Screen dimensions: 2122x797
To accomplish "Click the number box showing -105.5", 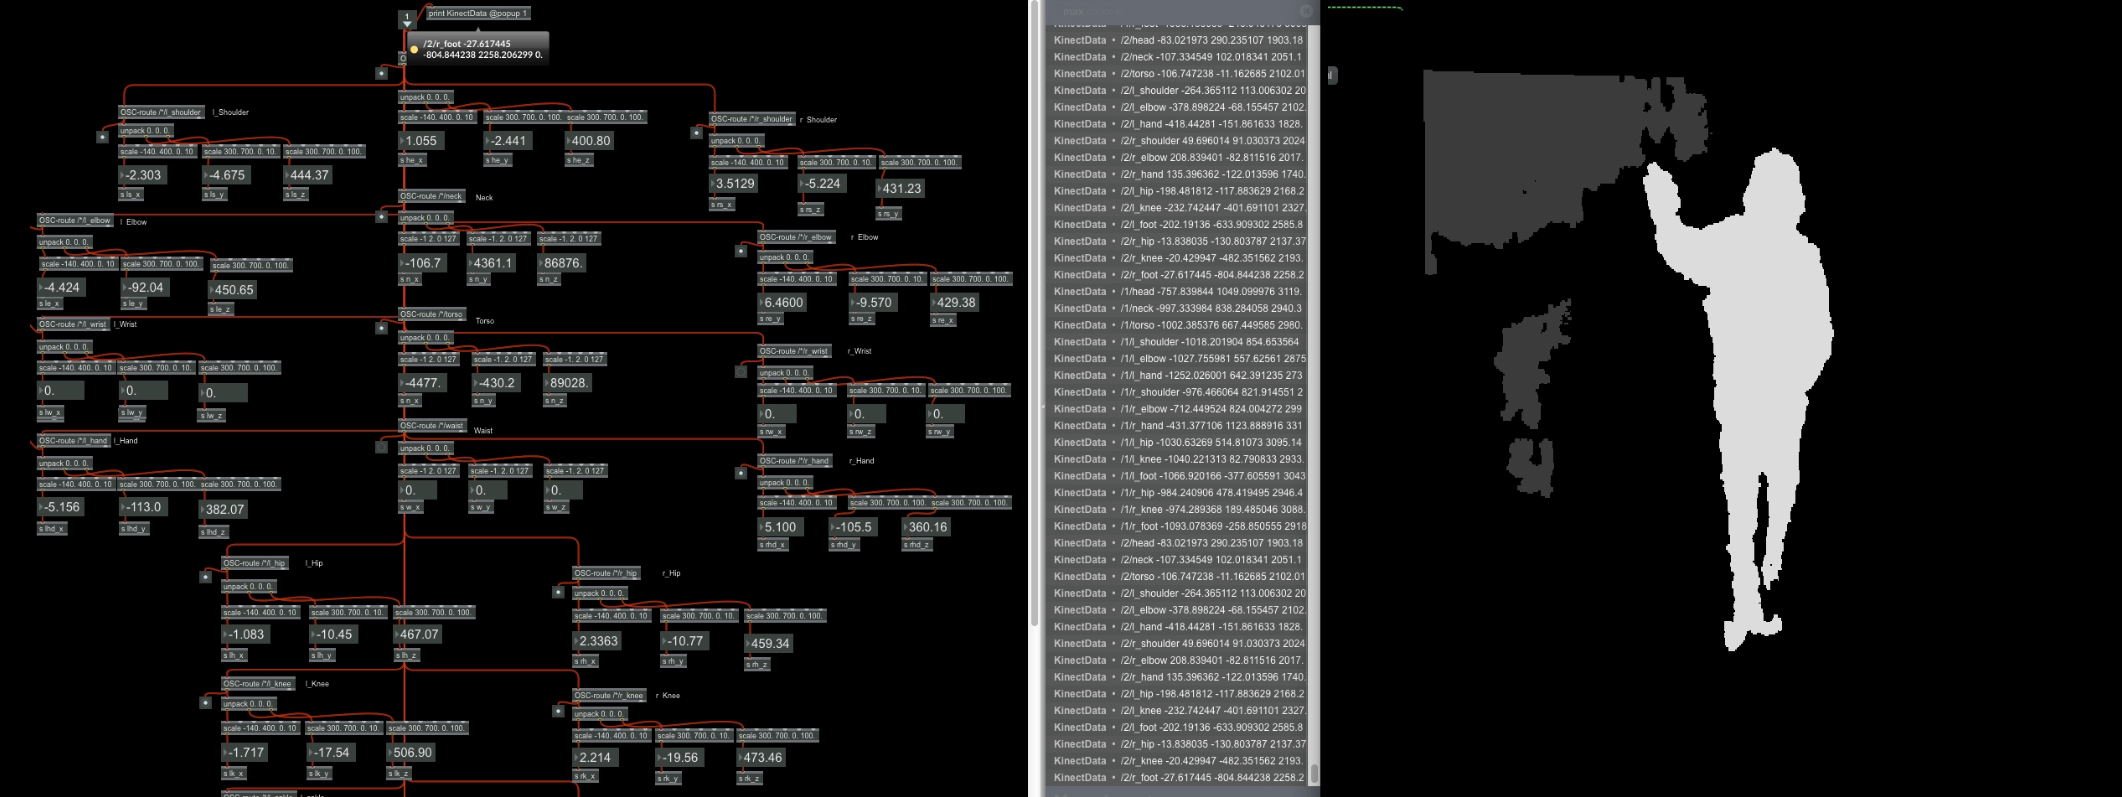I will pyautogui.click(x=853, y=527).
